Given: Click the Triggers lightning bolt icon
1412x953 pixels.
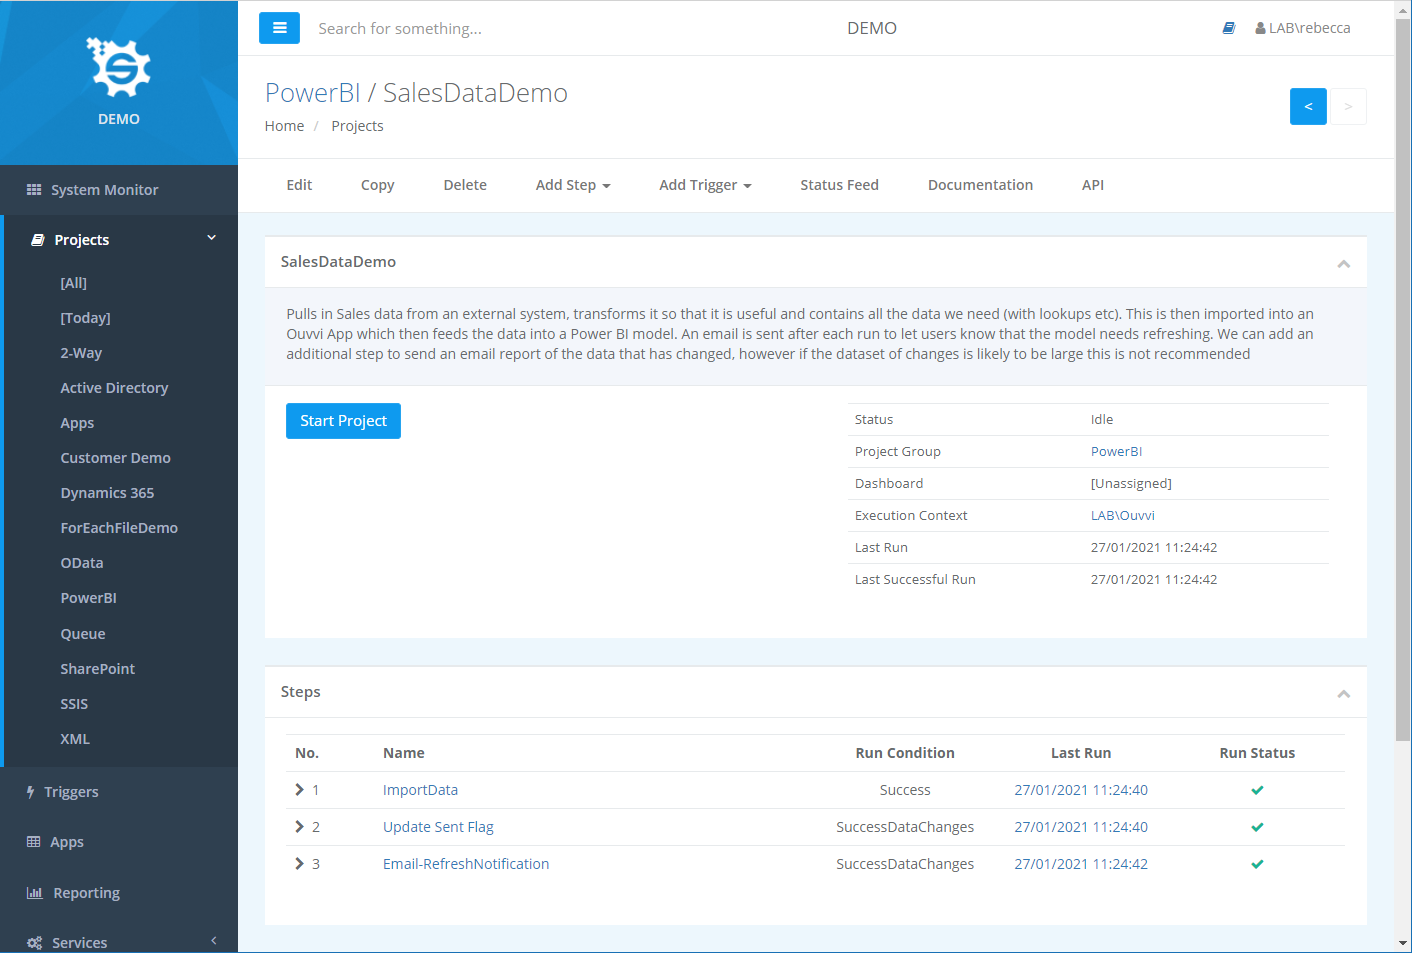Looking at the screenshot, I should (31, 792).
